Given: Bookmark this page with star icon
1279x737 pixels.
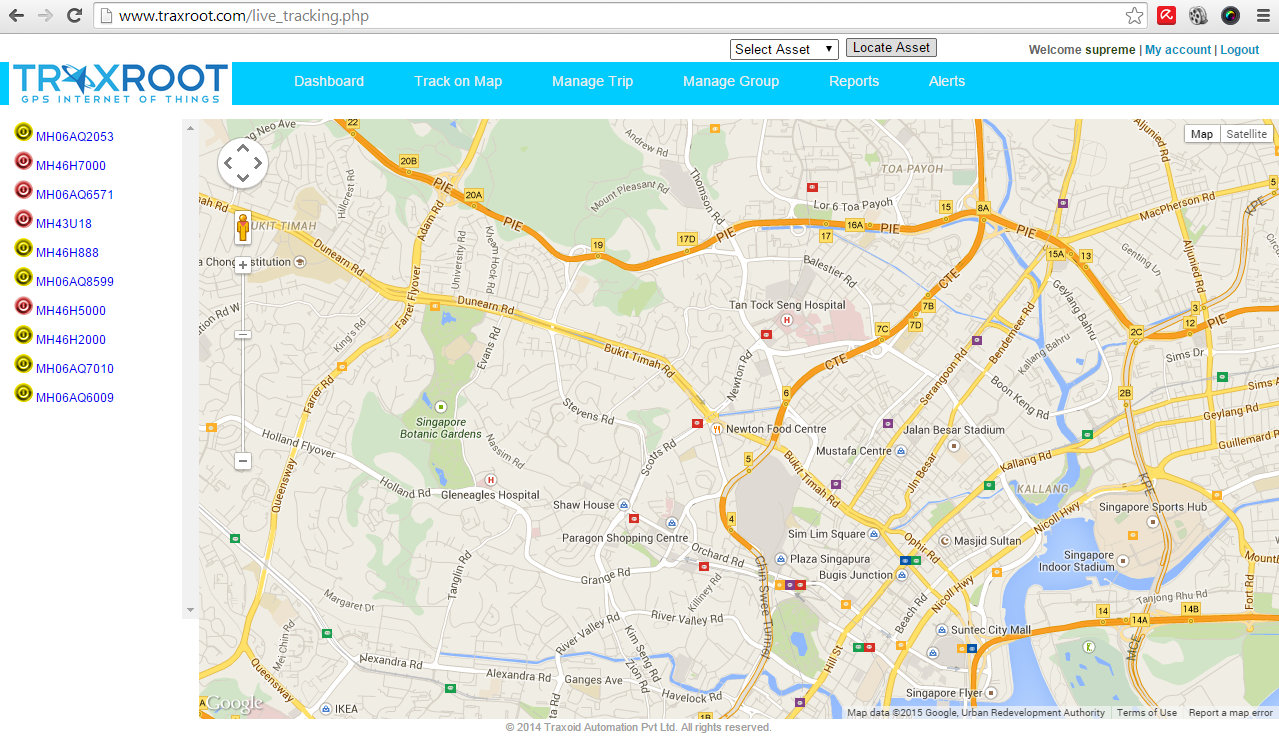Looking at the screenshot, I should pyautogui.click(x=1134, y=15).
